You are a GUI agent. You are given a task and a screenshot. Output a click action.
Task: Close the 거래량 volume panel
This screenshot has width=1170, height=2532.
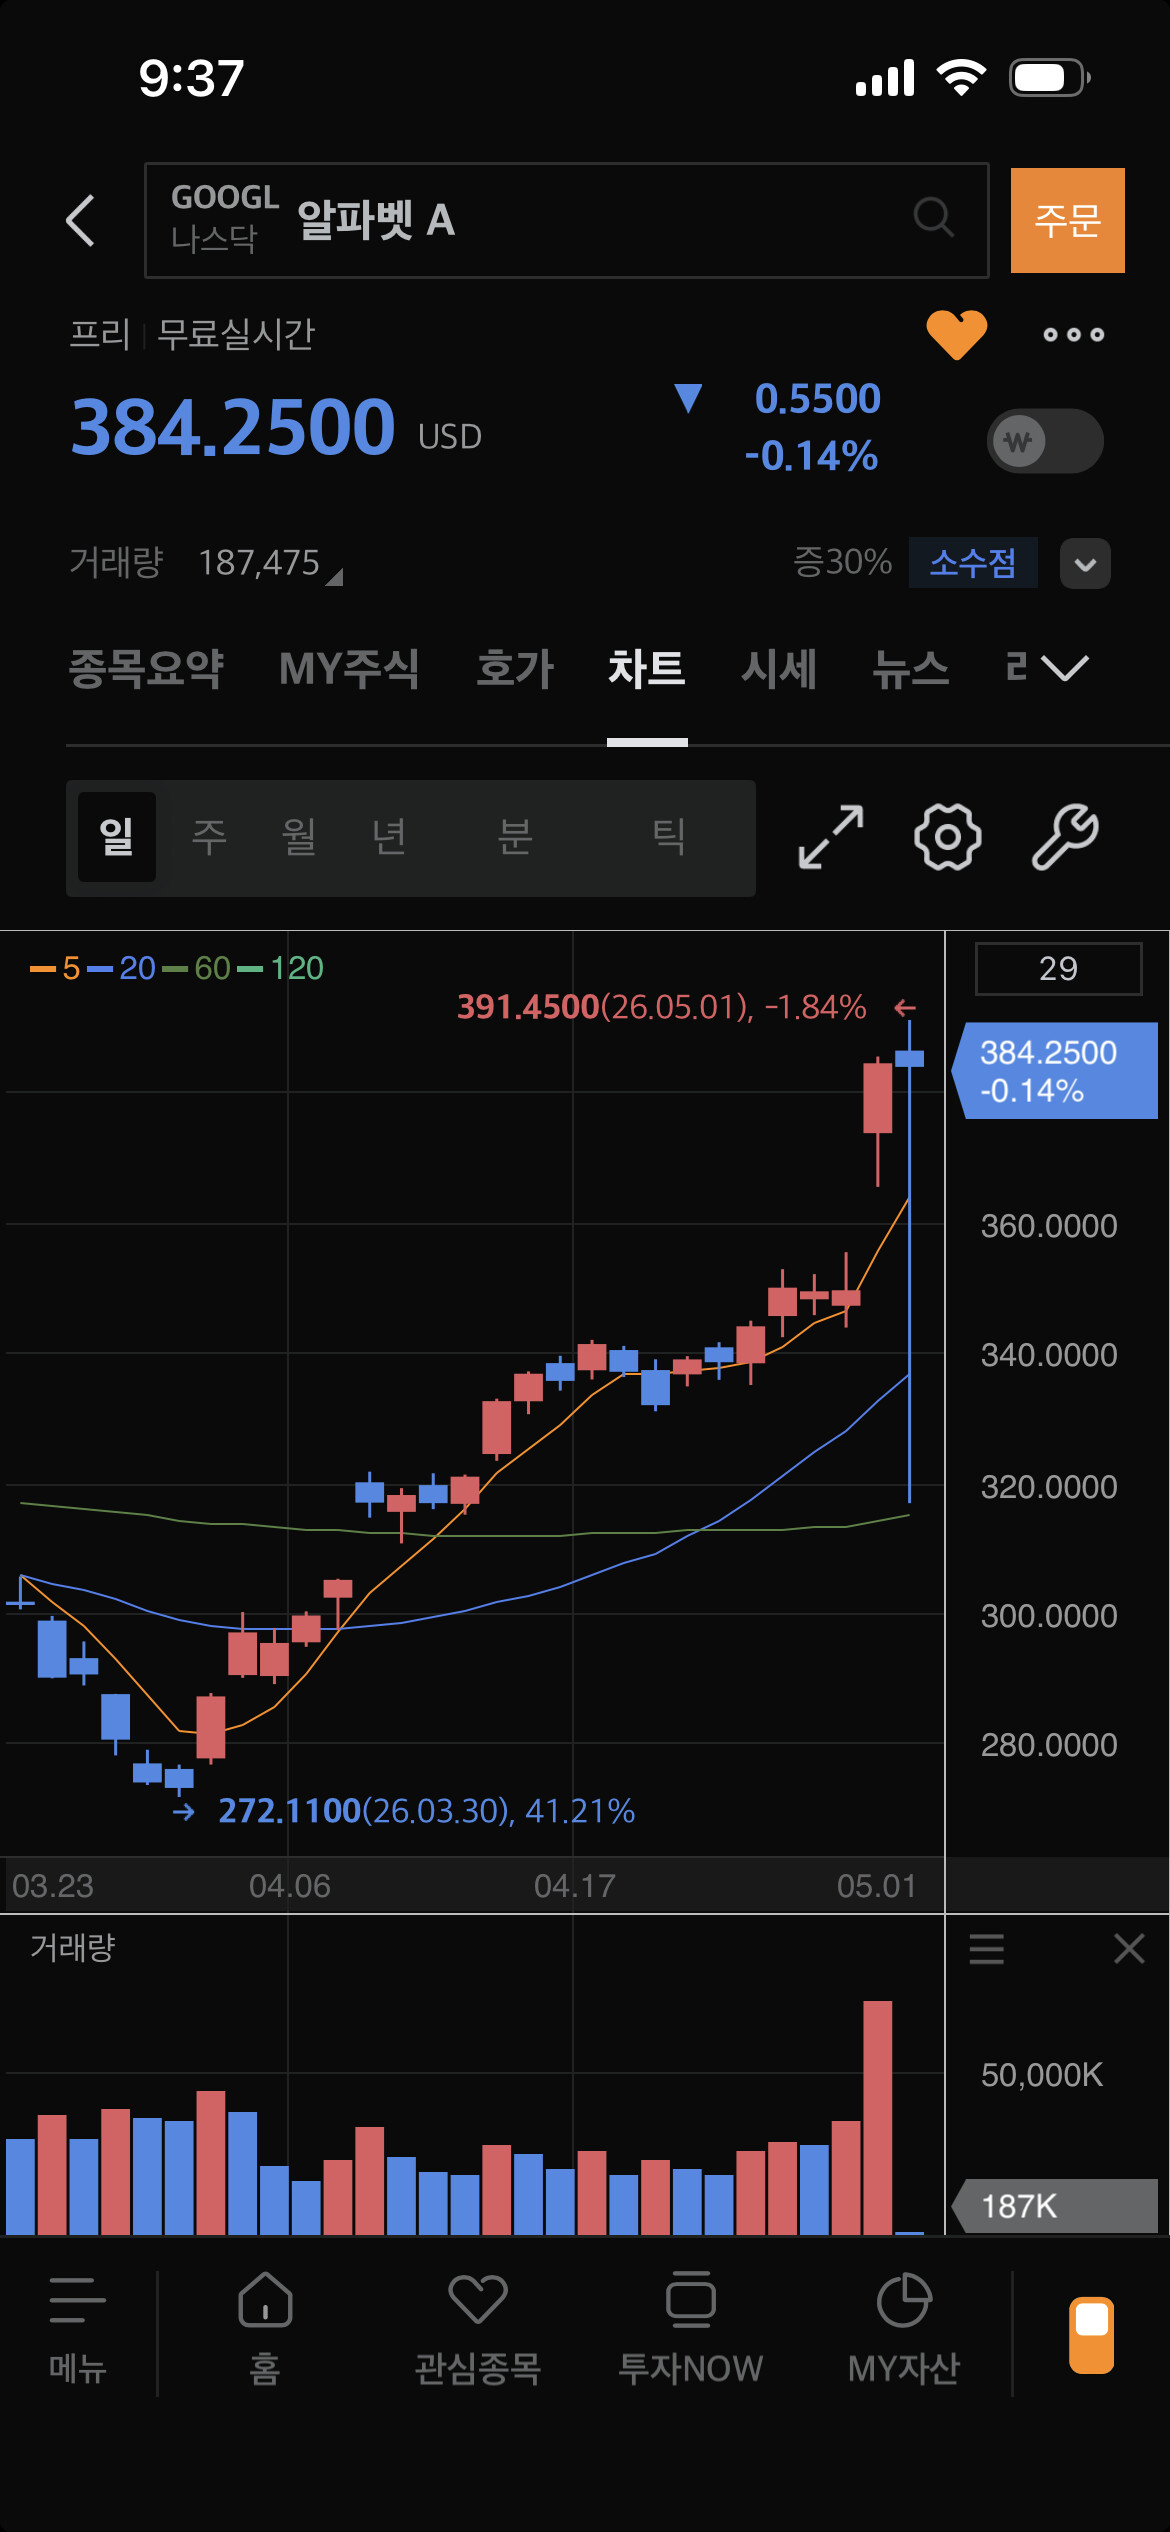coord(1129,1948)
